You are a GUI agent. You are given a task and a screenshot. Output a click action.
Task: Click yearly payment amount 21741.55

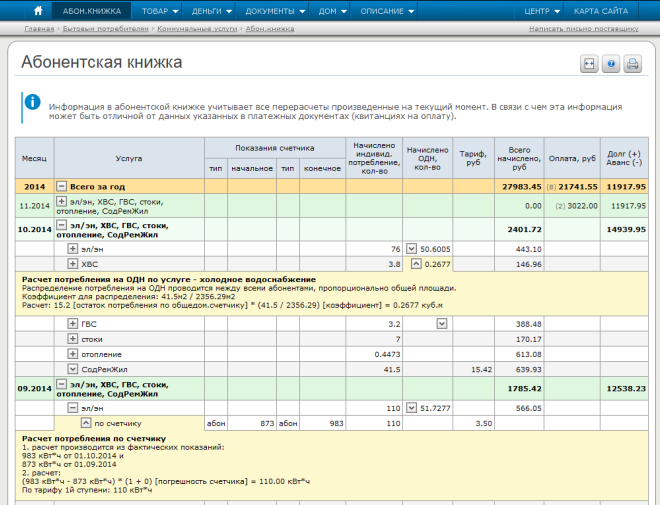(578, 186)
